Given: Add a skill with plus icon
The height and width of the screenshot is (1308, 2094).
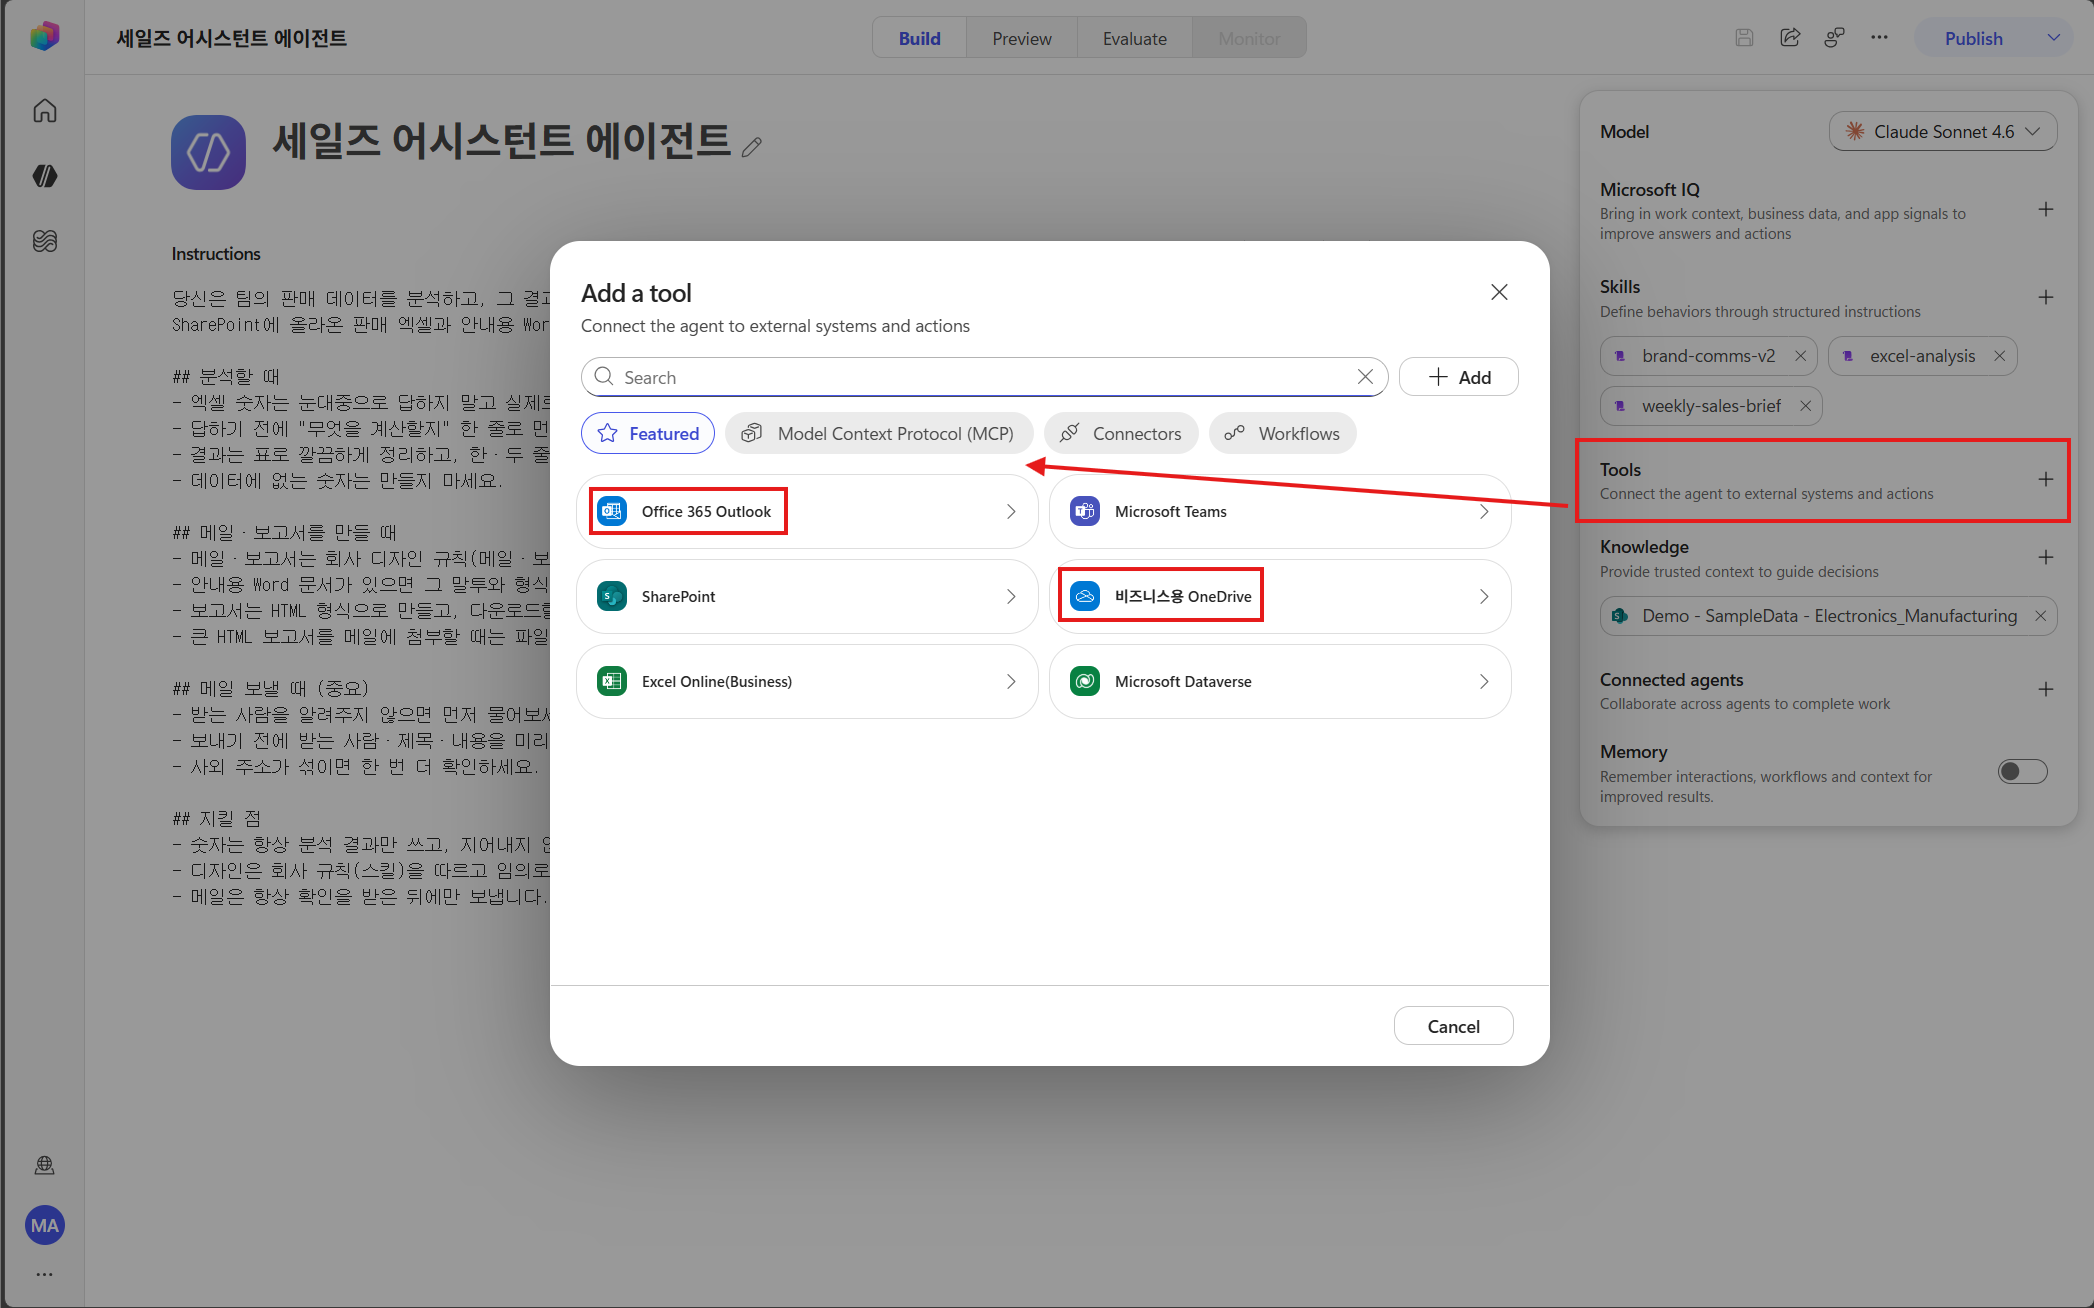Looking at the screenshot, I should 2046,298.
